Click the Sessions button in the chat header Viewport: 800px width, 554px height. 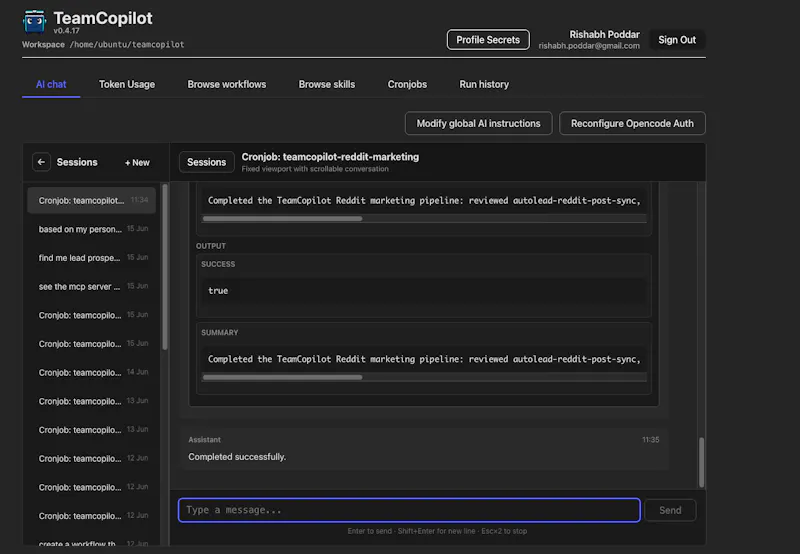click(x=206, y=162)
